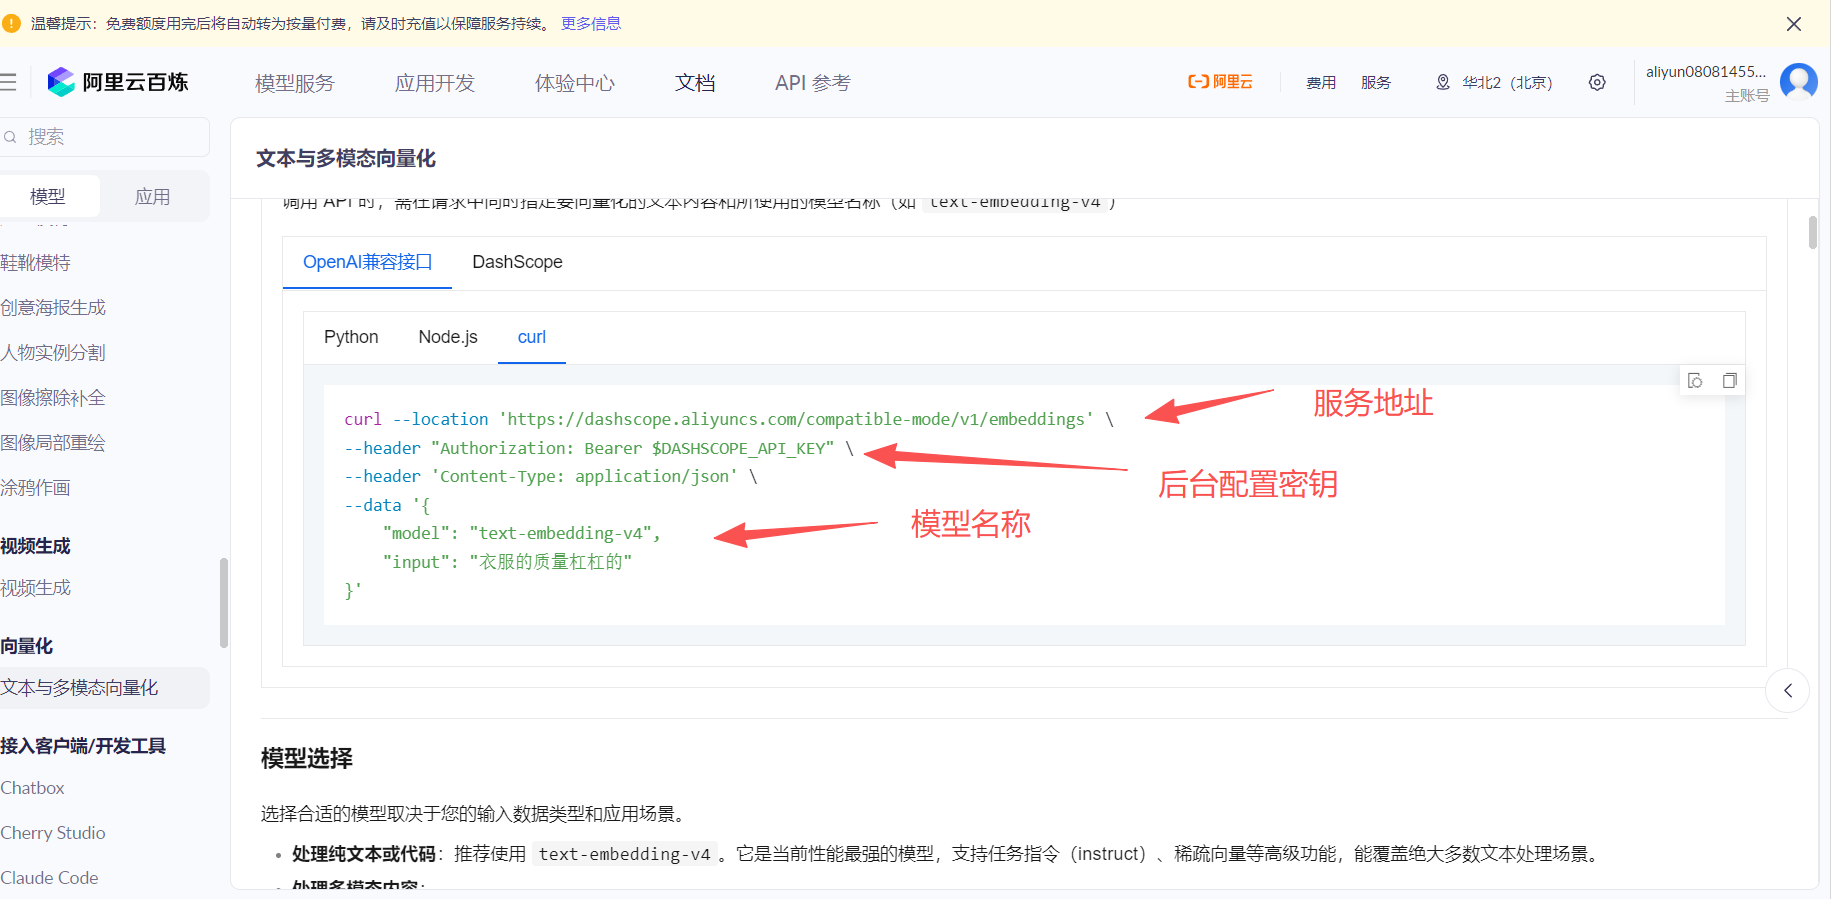Click the user avatar icon
The image size is (1844, 899).
pos(1798,82)
